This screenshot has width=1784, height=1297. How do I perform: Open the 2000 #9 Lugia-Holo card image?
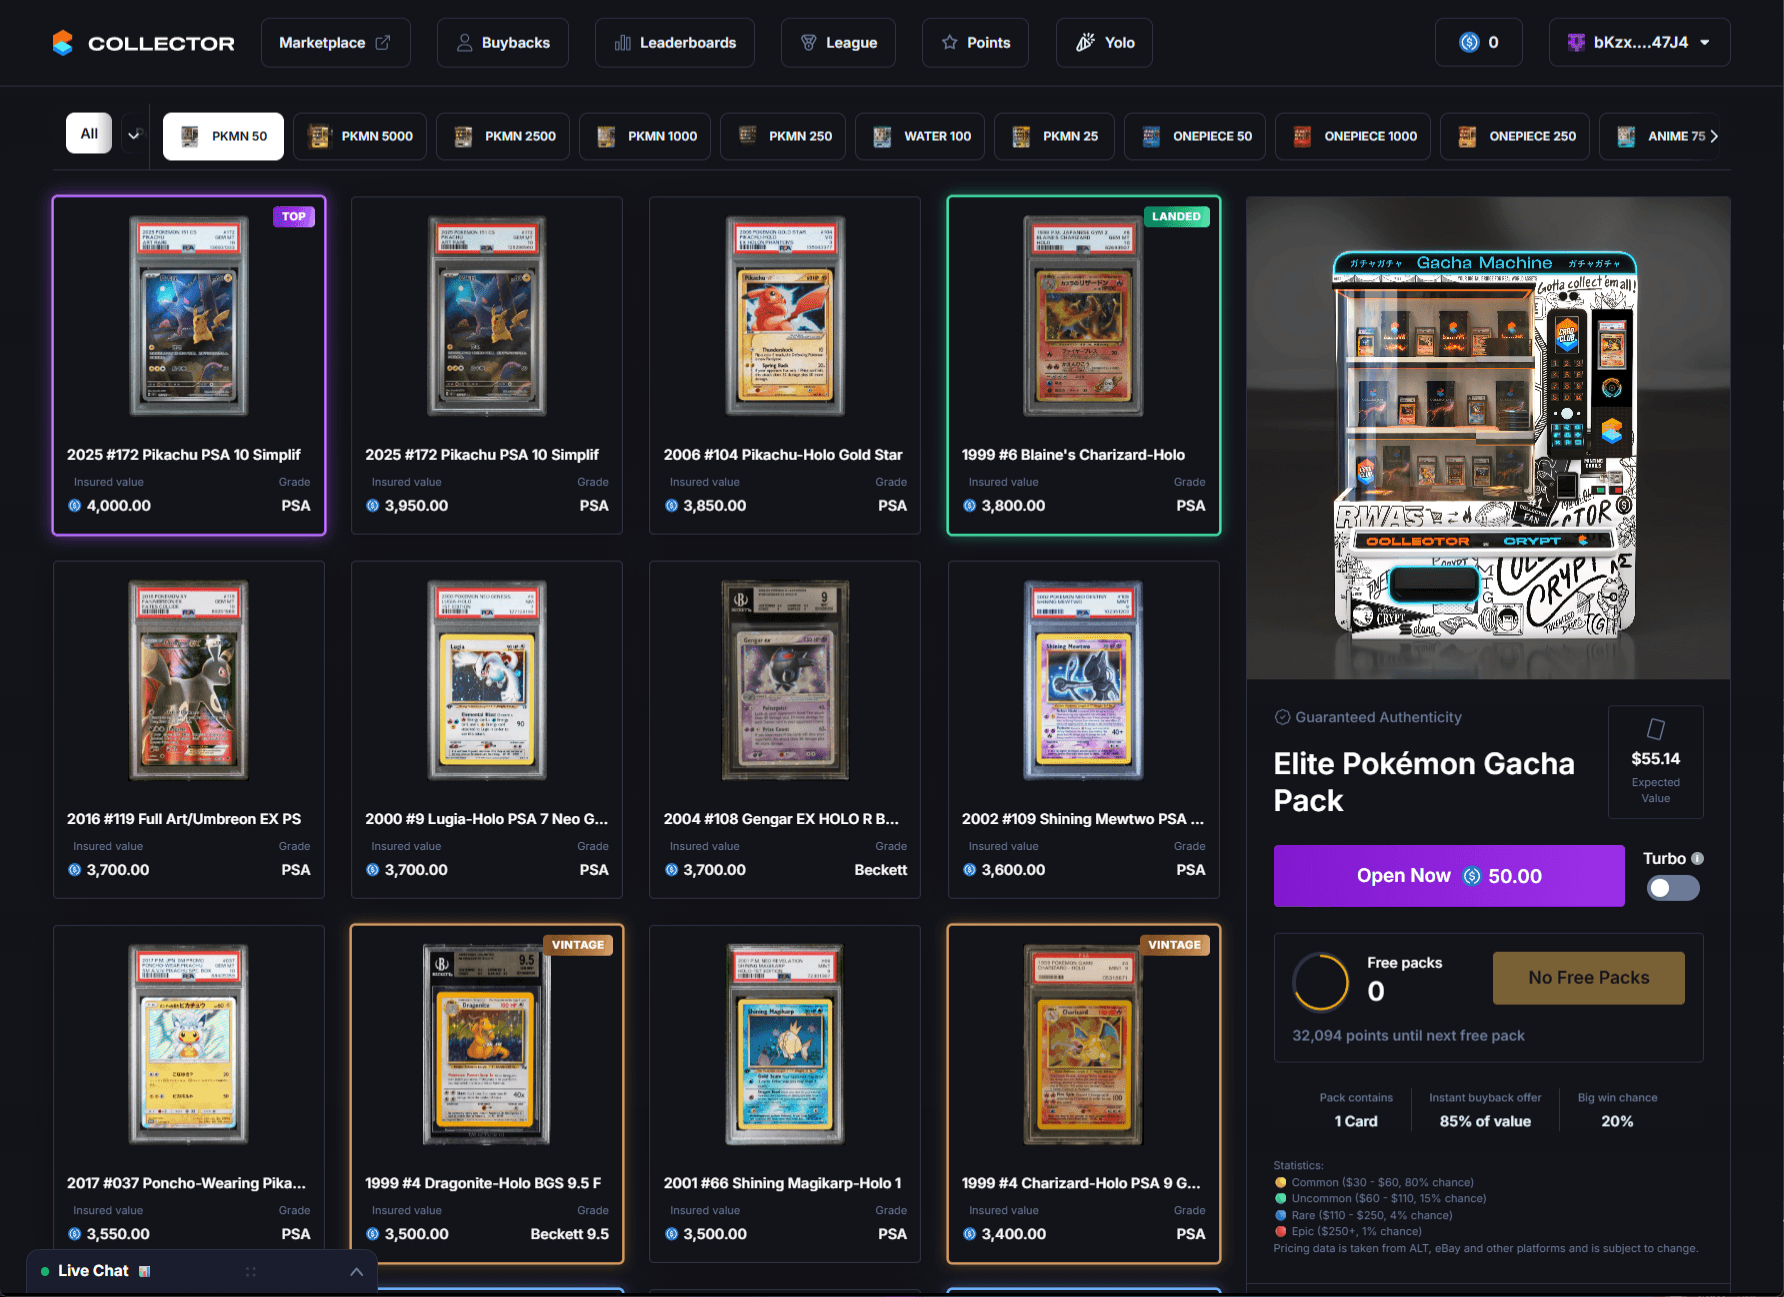[487, 680]
